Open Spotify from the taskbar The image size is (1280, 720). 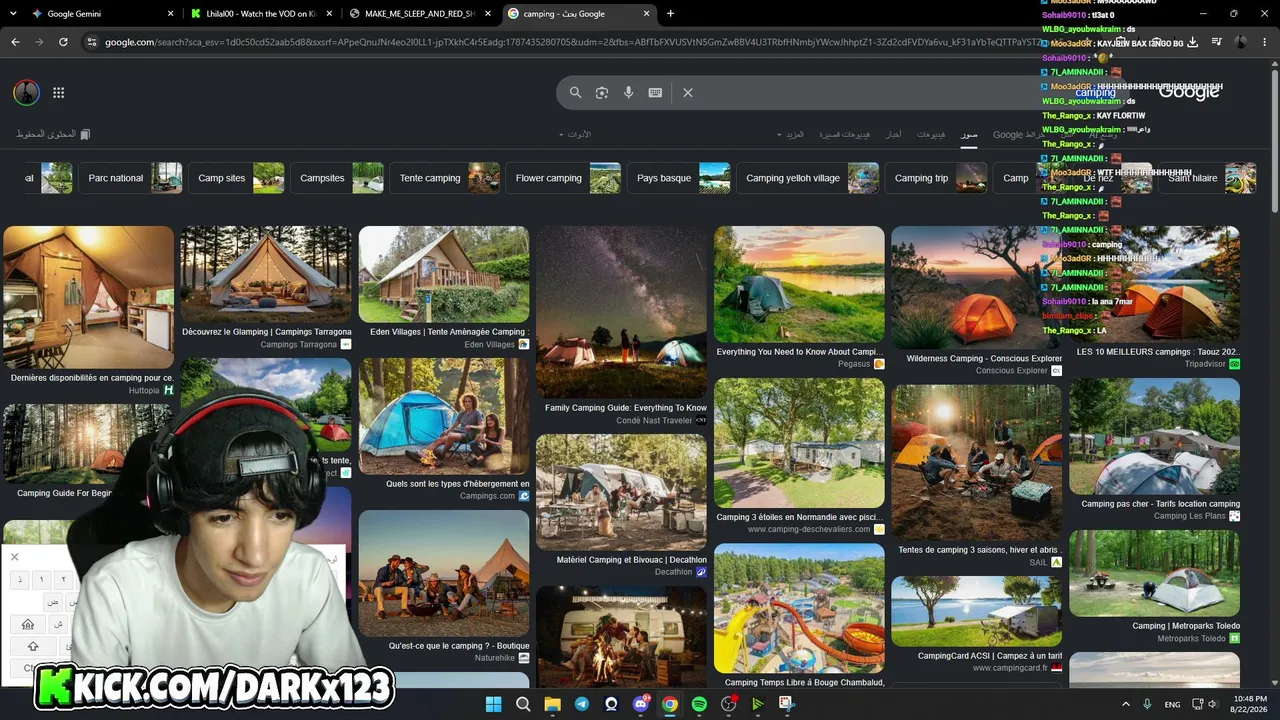click(x=699, y=704)
